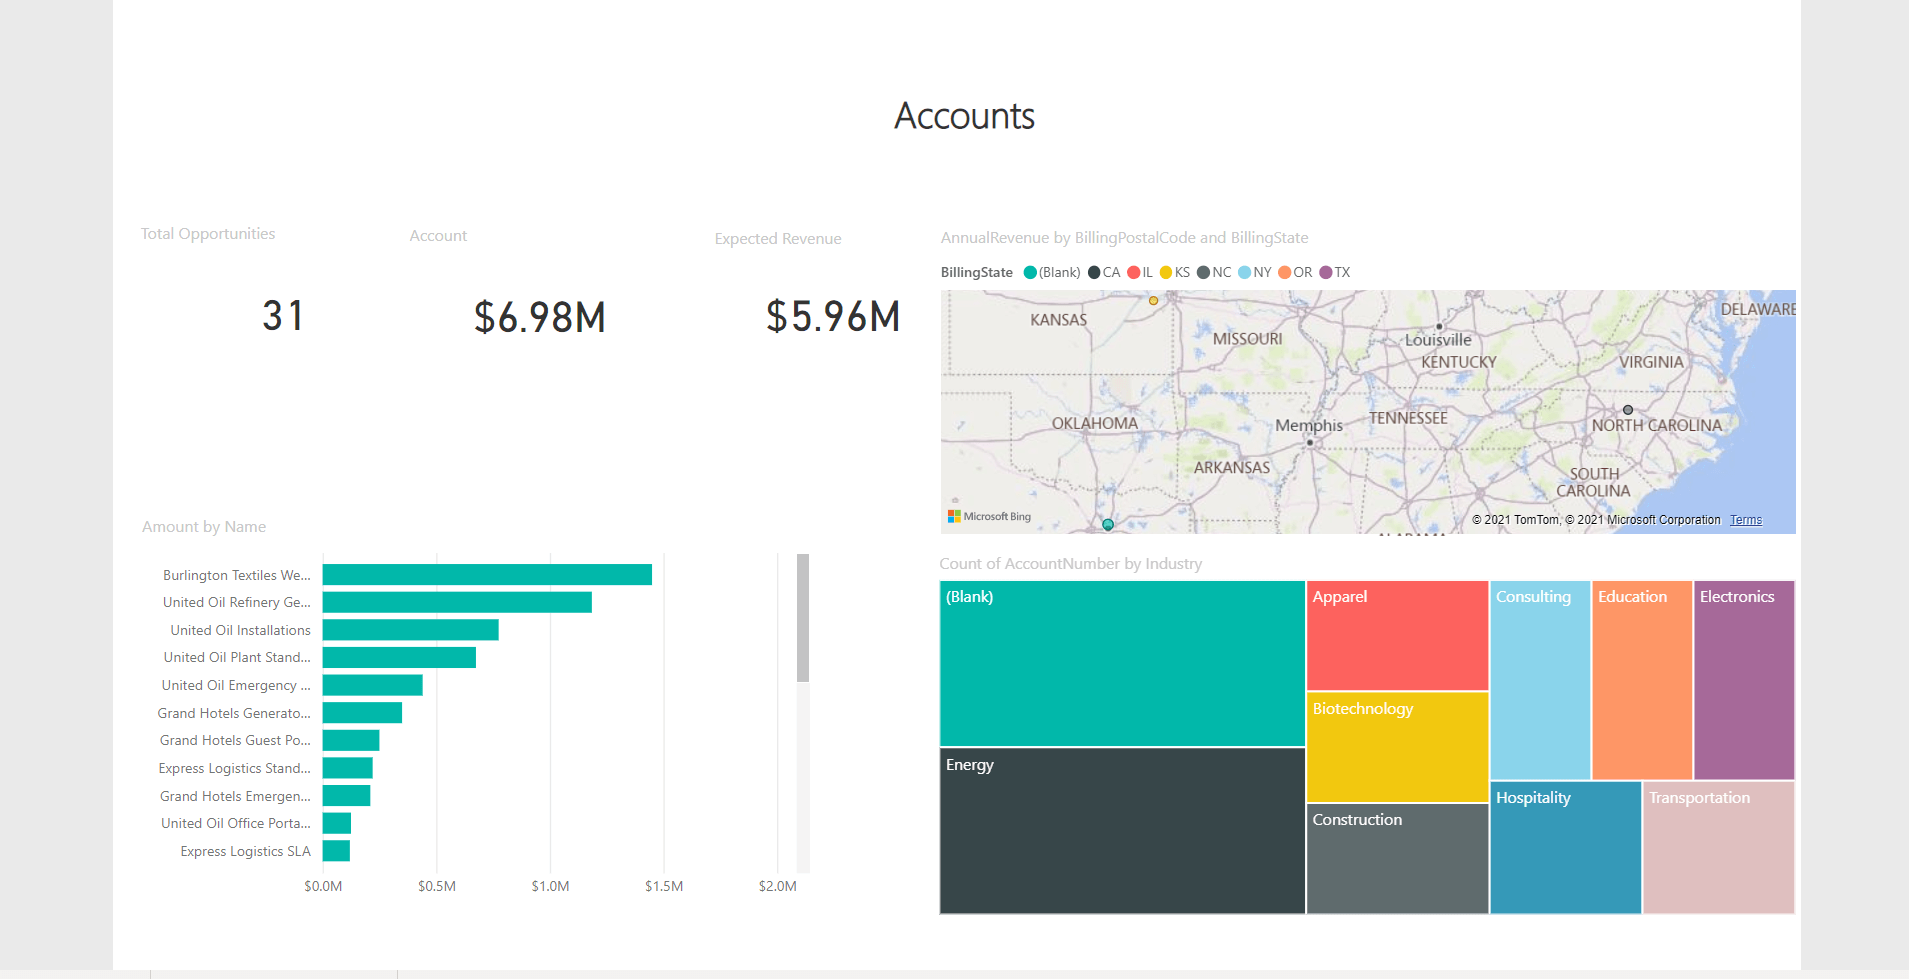The image size is (1909, 979).
Task: Click the Microsoft Bing logo on map
Action: 989,516
